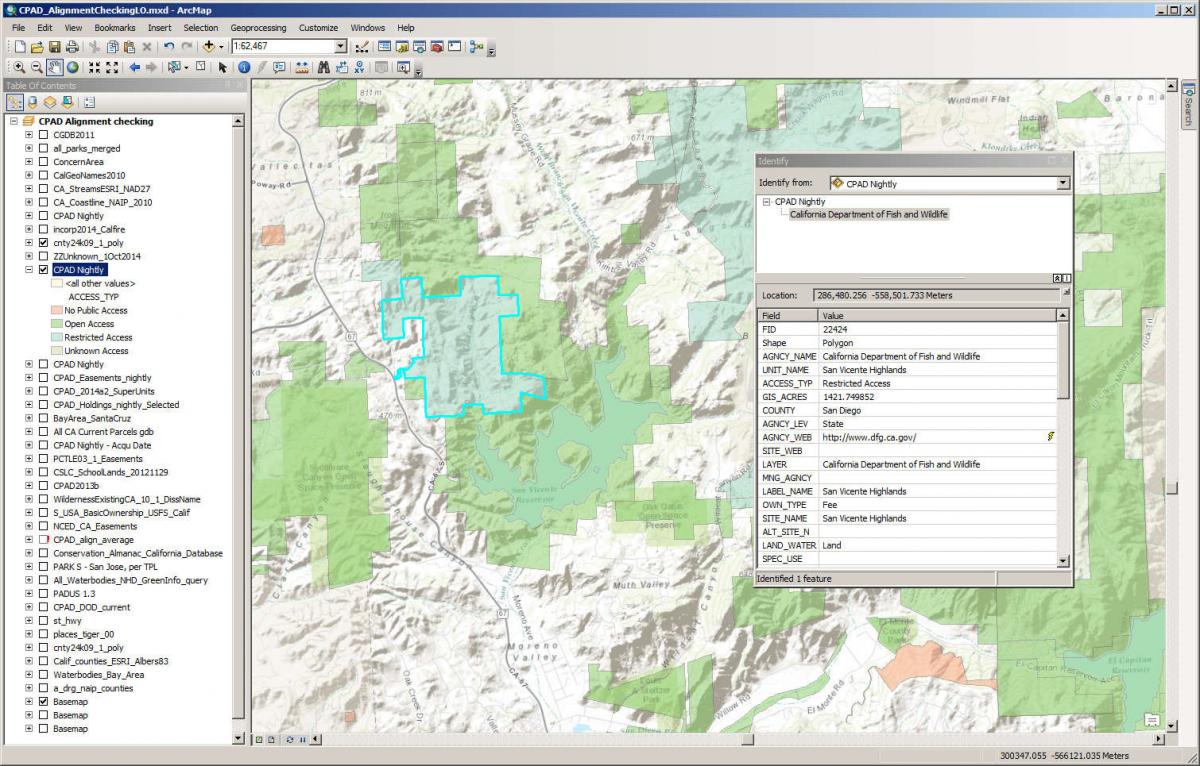Open Table Of Contents options
1200x766 pixels.
(x=89, y=102)
